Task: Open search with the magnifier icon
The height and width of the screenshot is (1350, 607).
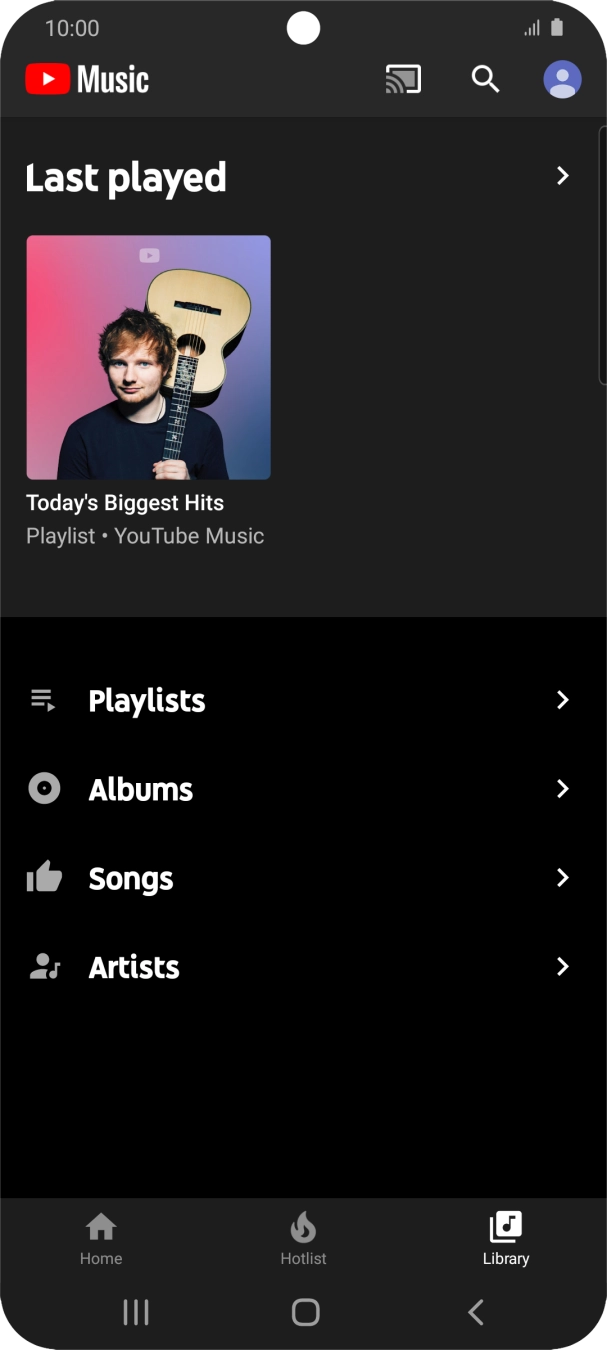Action: pyautogui.click(x=485, y=78)
